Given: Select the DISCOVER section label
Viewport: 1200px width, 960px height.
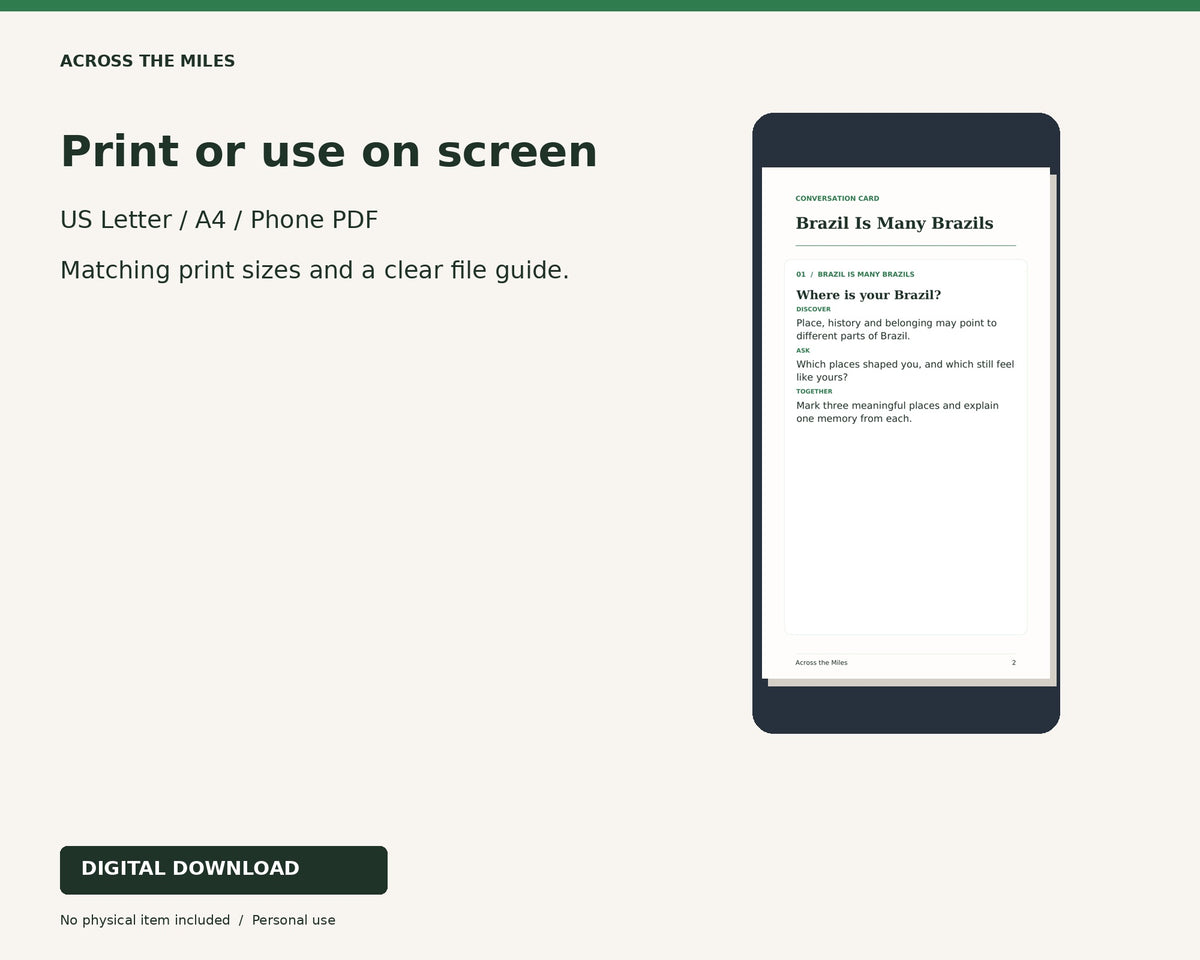Looking at the screenshot, I should (813, 309).
